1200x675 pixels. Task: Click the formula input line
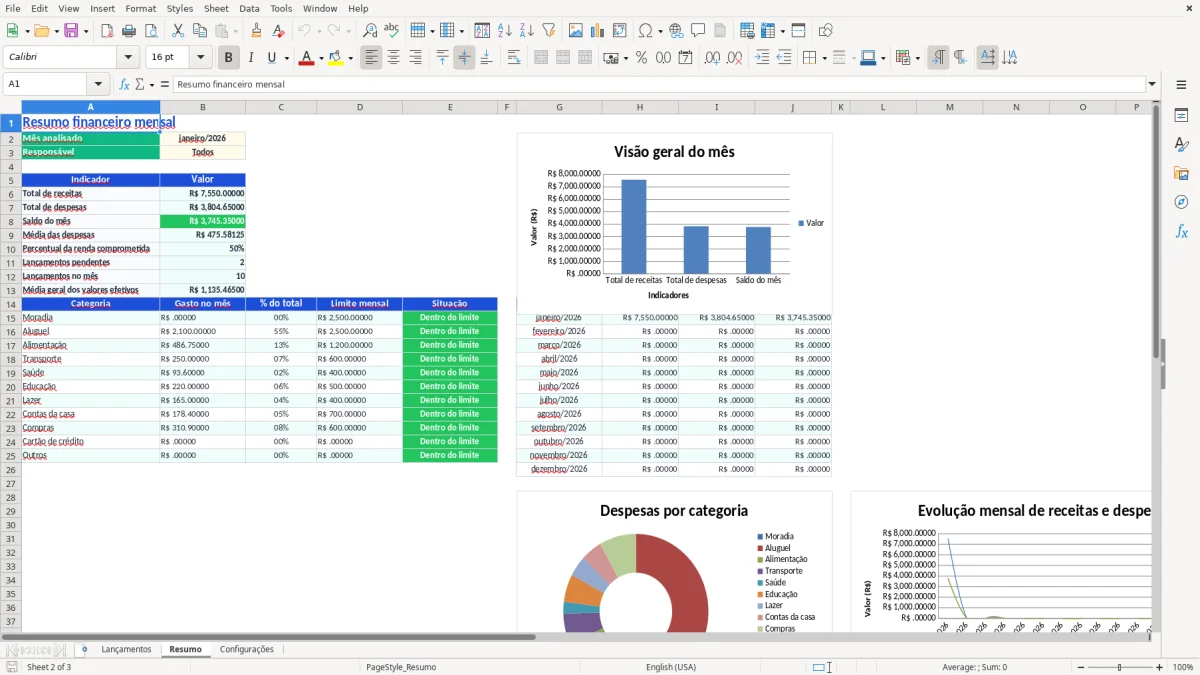coord(659,84)
